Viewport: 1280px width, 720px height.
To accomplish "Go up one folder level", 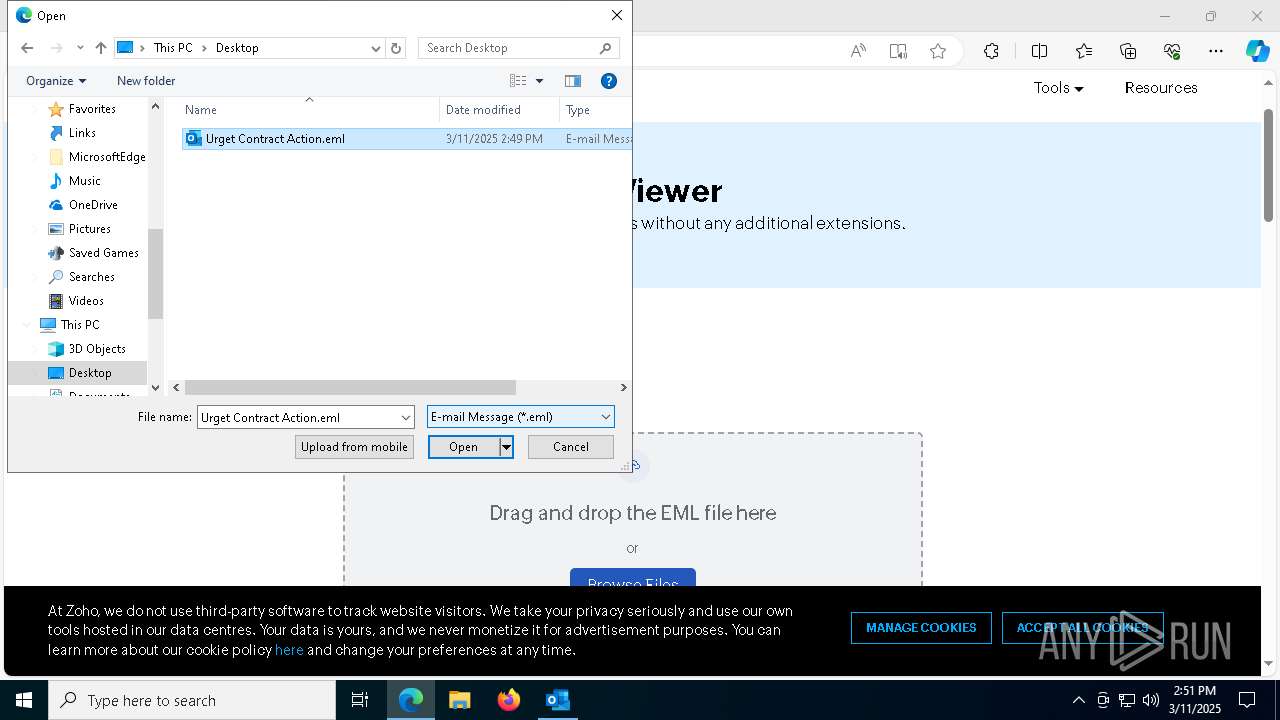I will tap(101, 48).
